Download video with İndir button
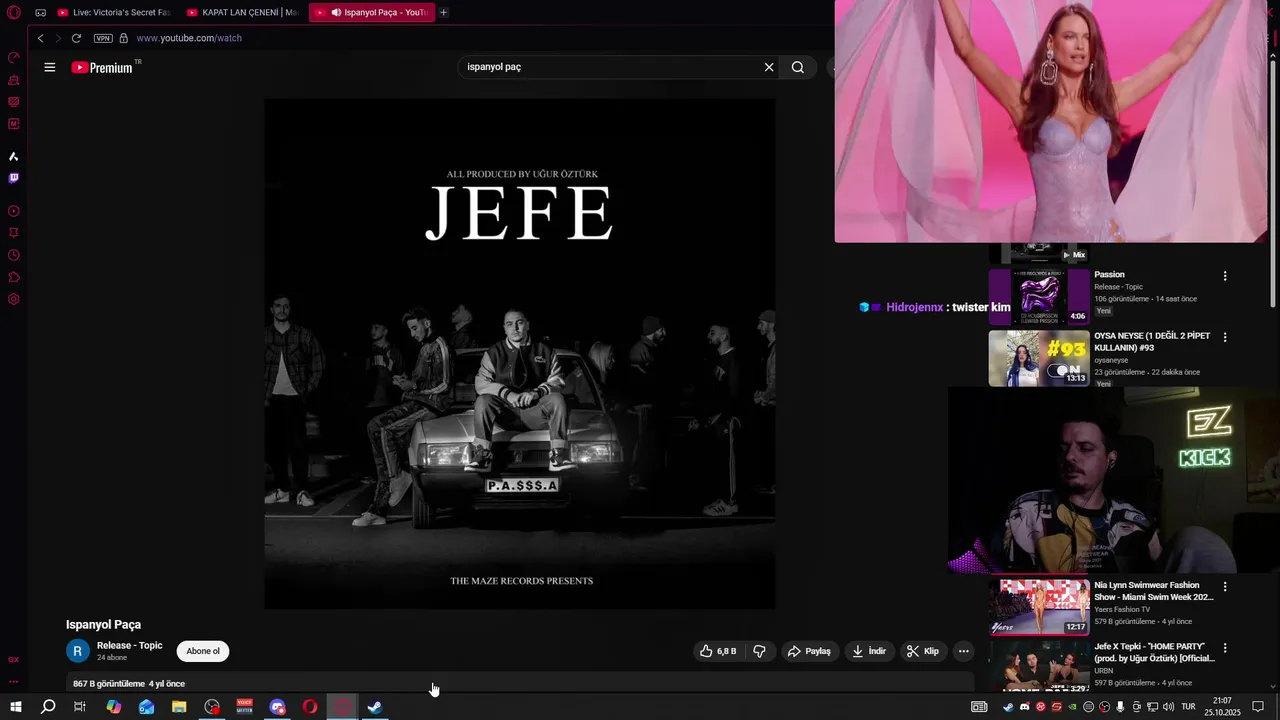Image resolution: width=1280 pixels, height=720 pixels. (869, 651)
